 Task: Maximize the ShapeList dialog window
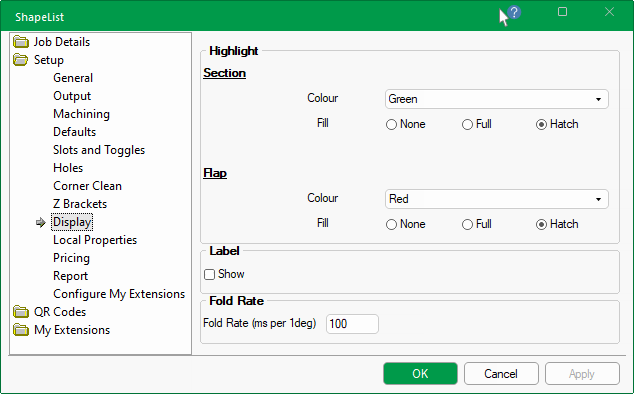tap(562, 12)
